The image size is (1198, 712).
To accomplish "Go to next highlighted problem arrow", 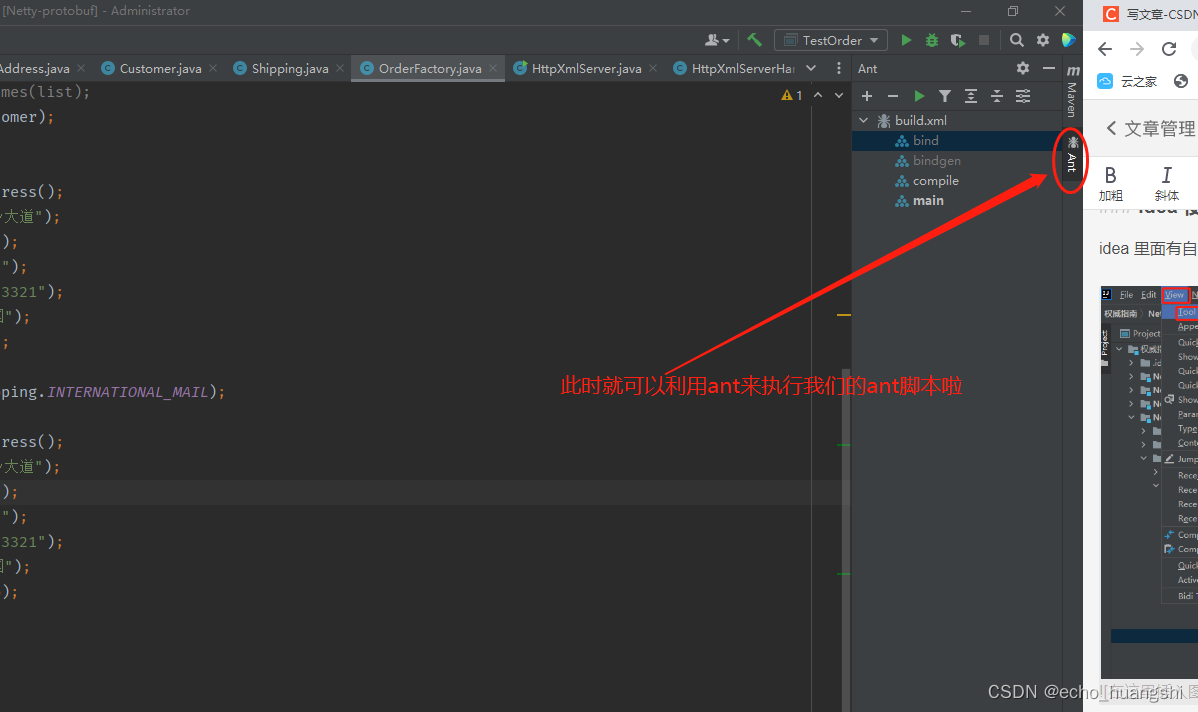I will tap(839, 95).
